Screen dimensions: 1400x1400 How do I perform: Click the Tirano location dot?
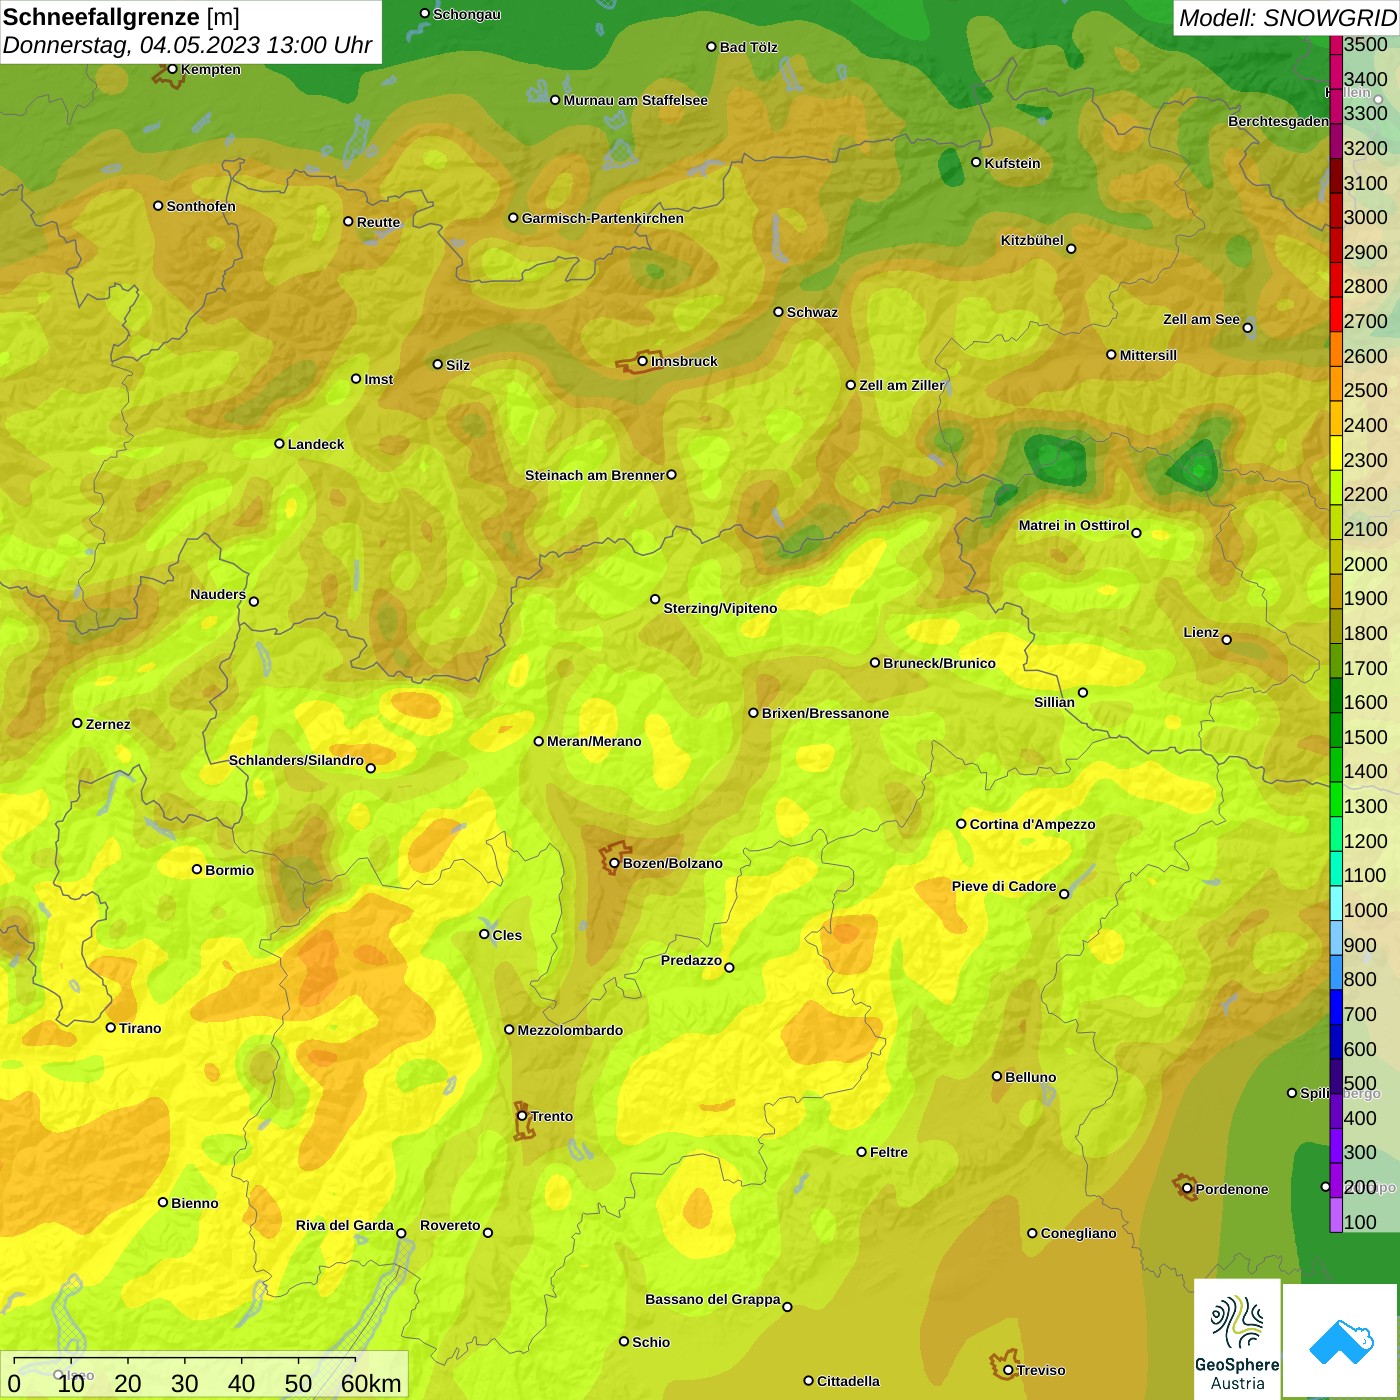pyautogui.click(x=111, y=1027)
